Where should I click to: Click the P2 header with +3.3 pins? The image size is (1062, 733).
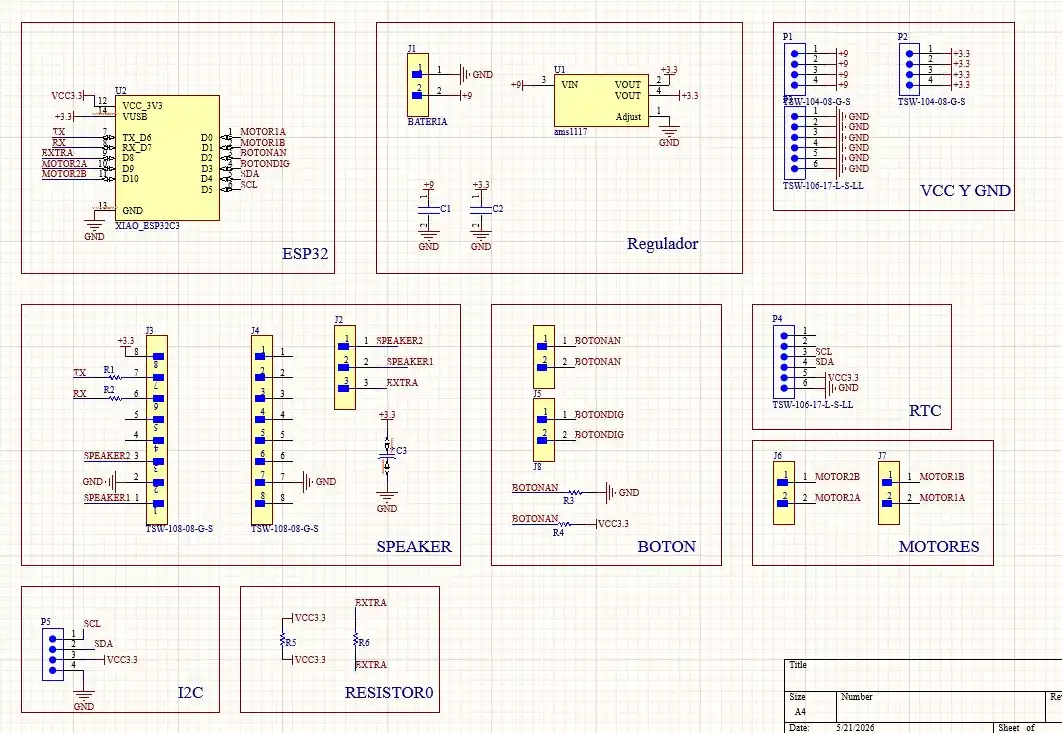tap(910, 69)
